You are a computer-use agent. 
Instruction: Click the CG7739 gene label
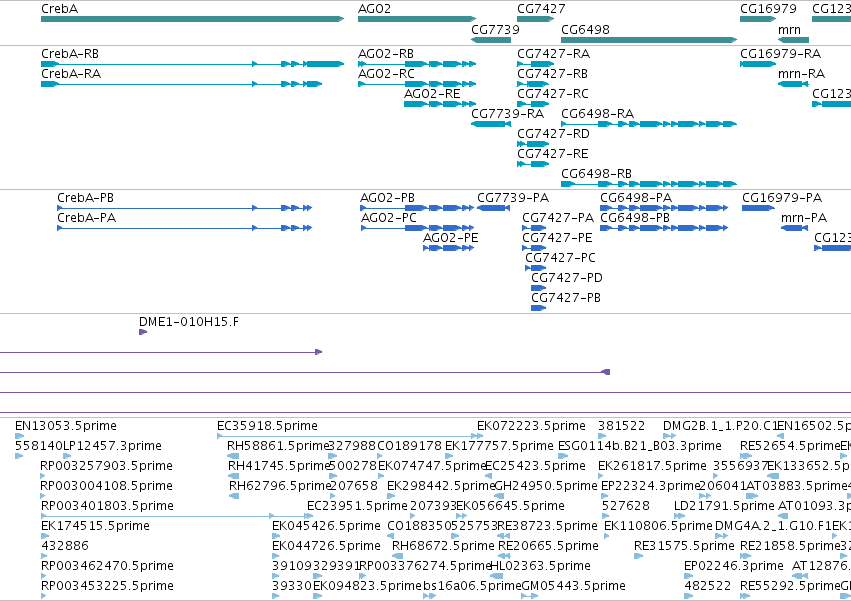click(495, 29)
